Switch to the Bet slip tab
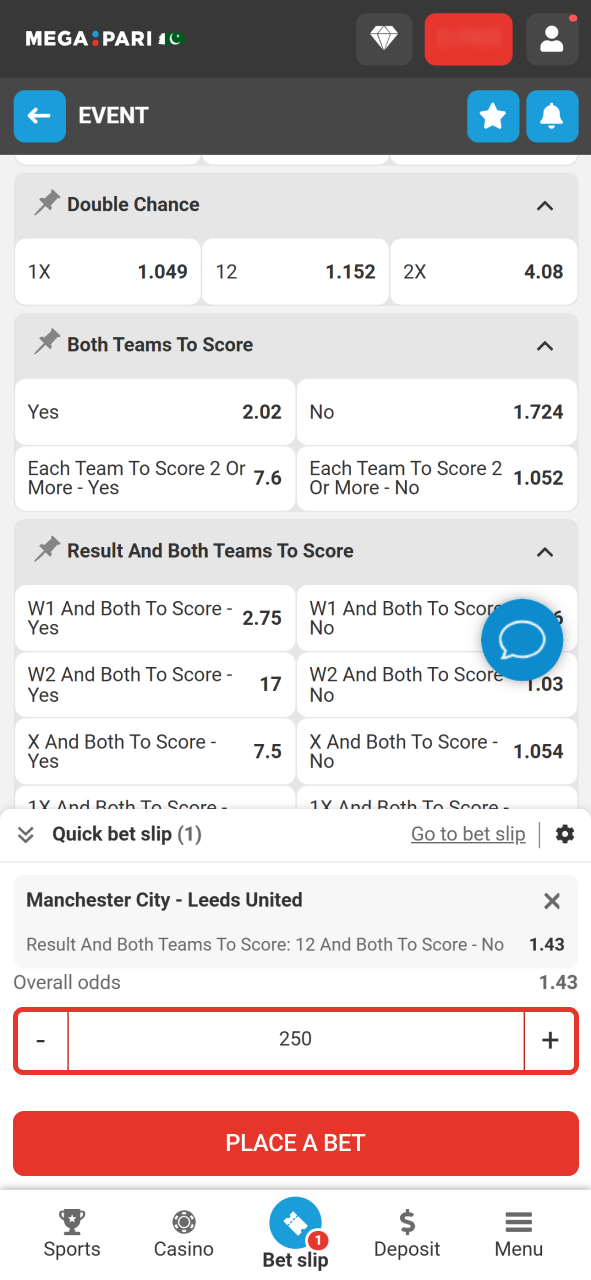 coord(295,1233)
